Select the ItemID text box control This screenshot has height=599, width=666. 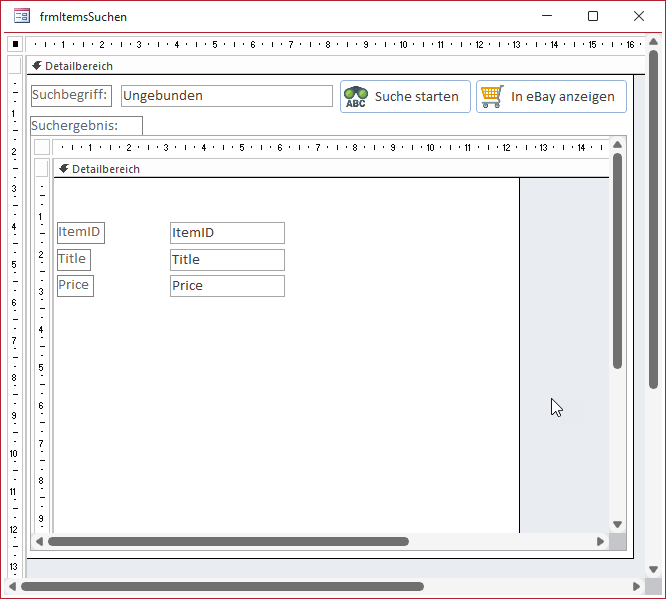(x=227, y=233)
